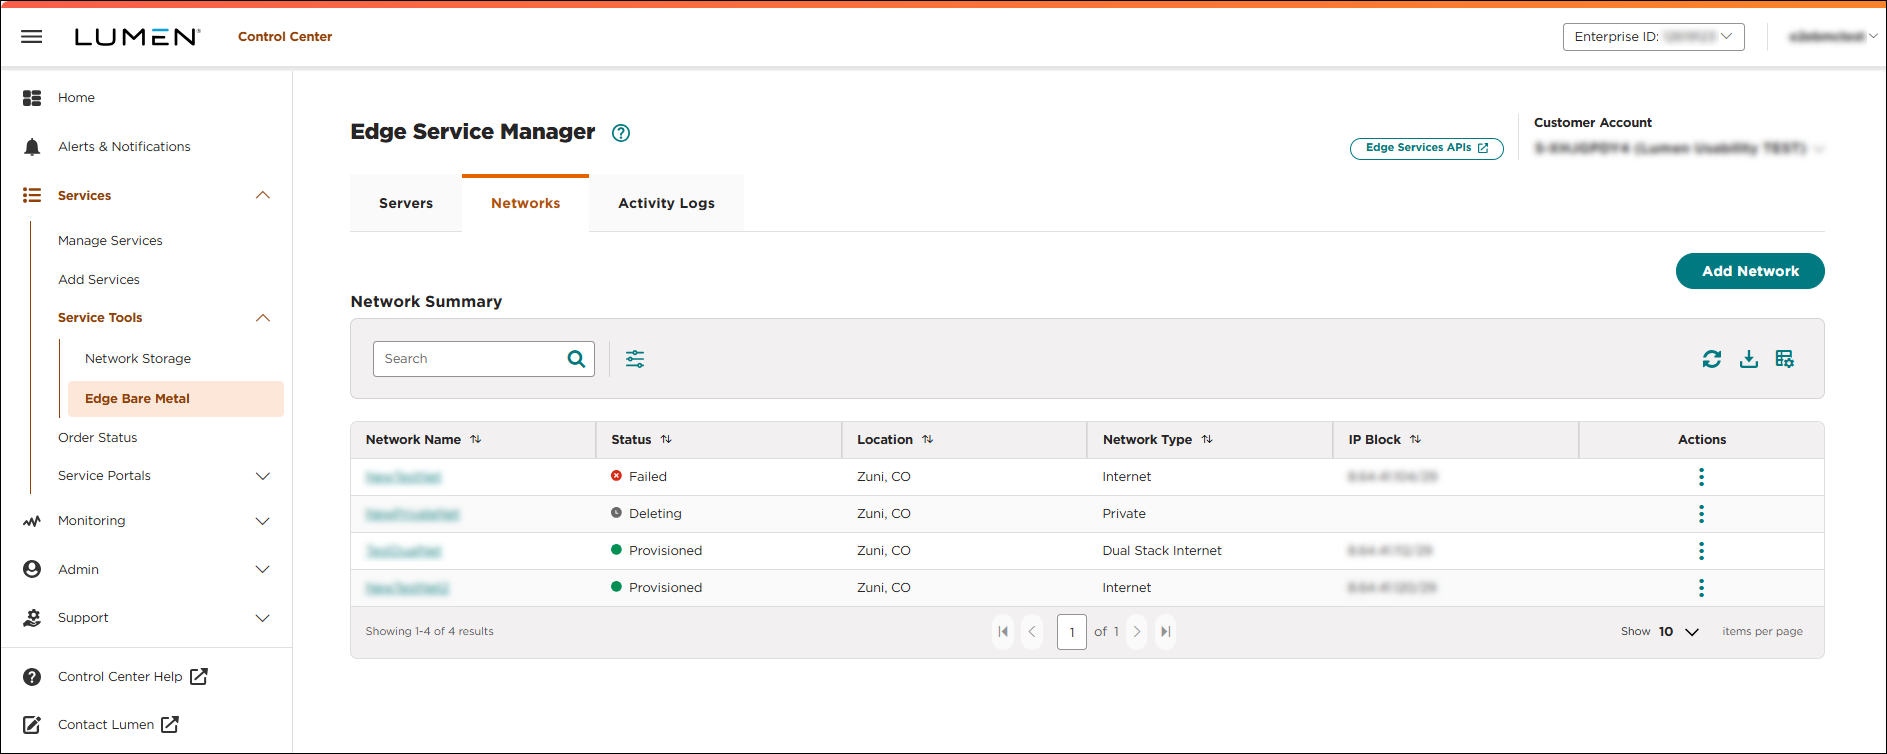Open the Edge Services APIs link
Image resolution: width=1887 pixels, height=754 pixels.
[1427, 148]
